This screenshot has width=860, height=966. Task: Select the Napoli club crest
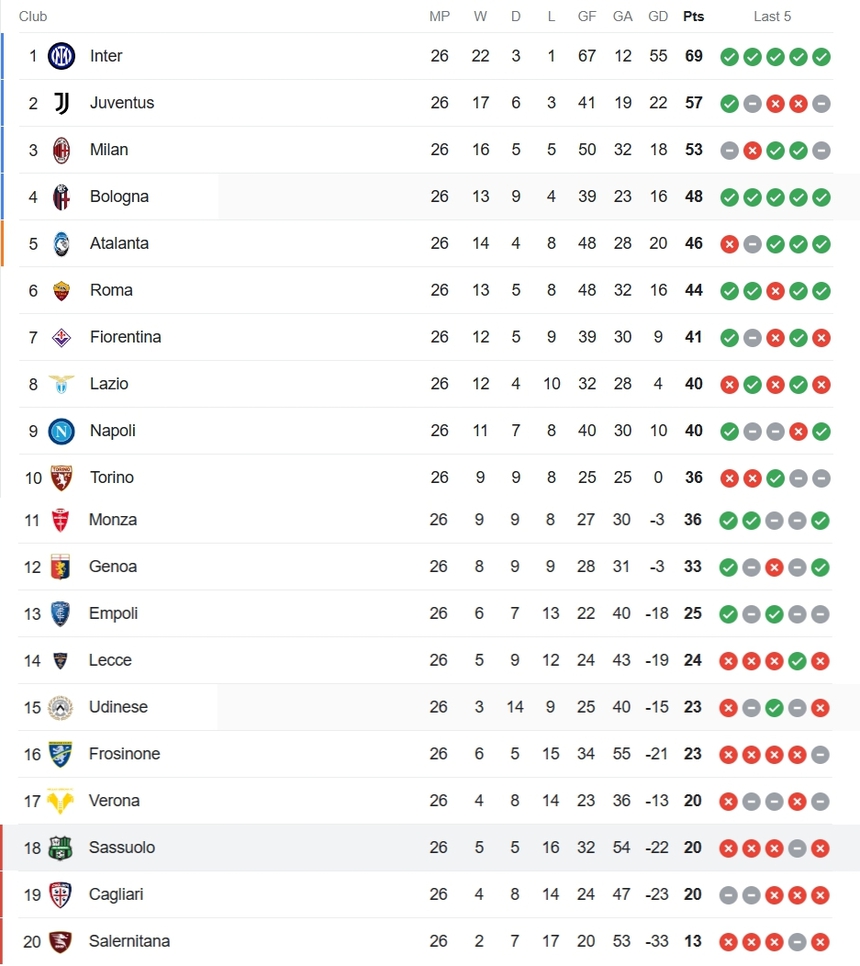(x=62, y=431)
